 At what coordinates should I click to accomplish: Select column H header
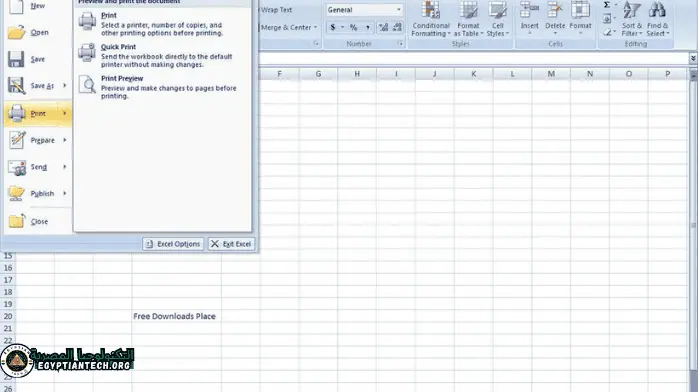pos(357,74)
